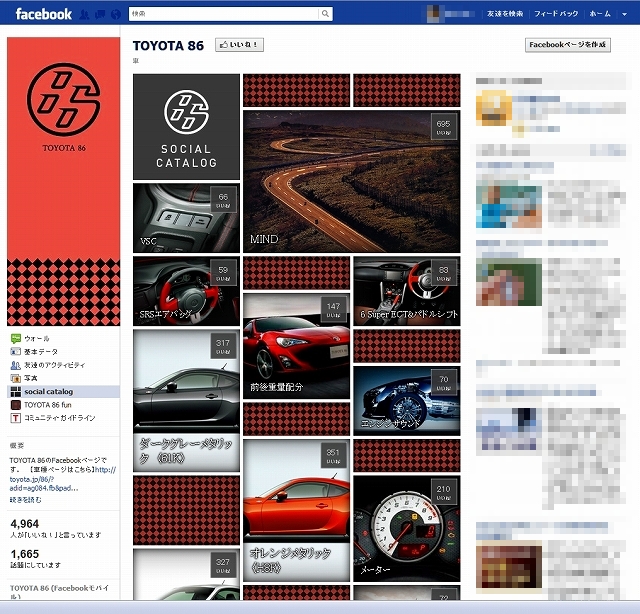Click the TOYOTA 86 fun icon
The image size is (640, 614).
16,405
